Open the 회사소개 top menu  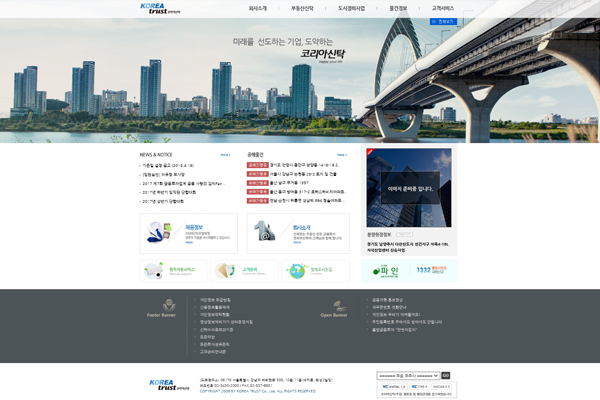(x=258, y=8)
